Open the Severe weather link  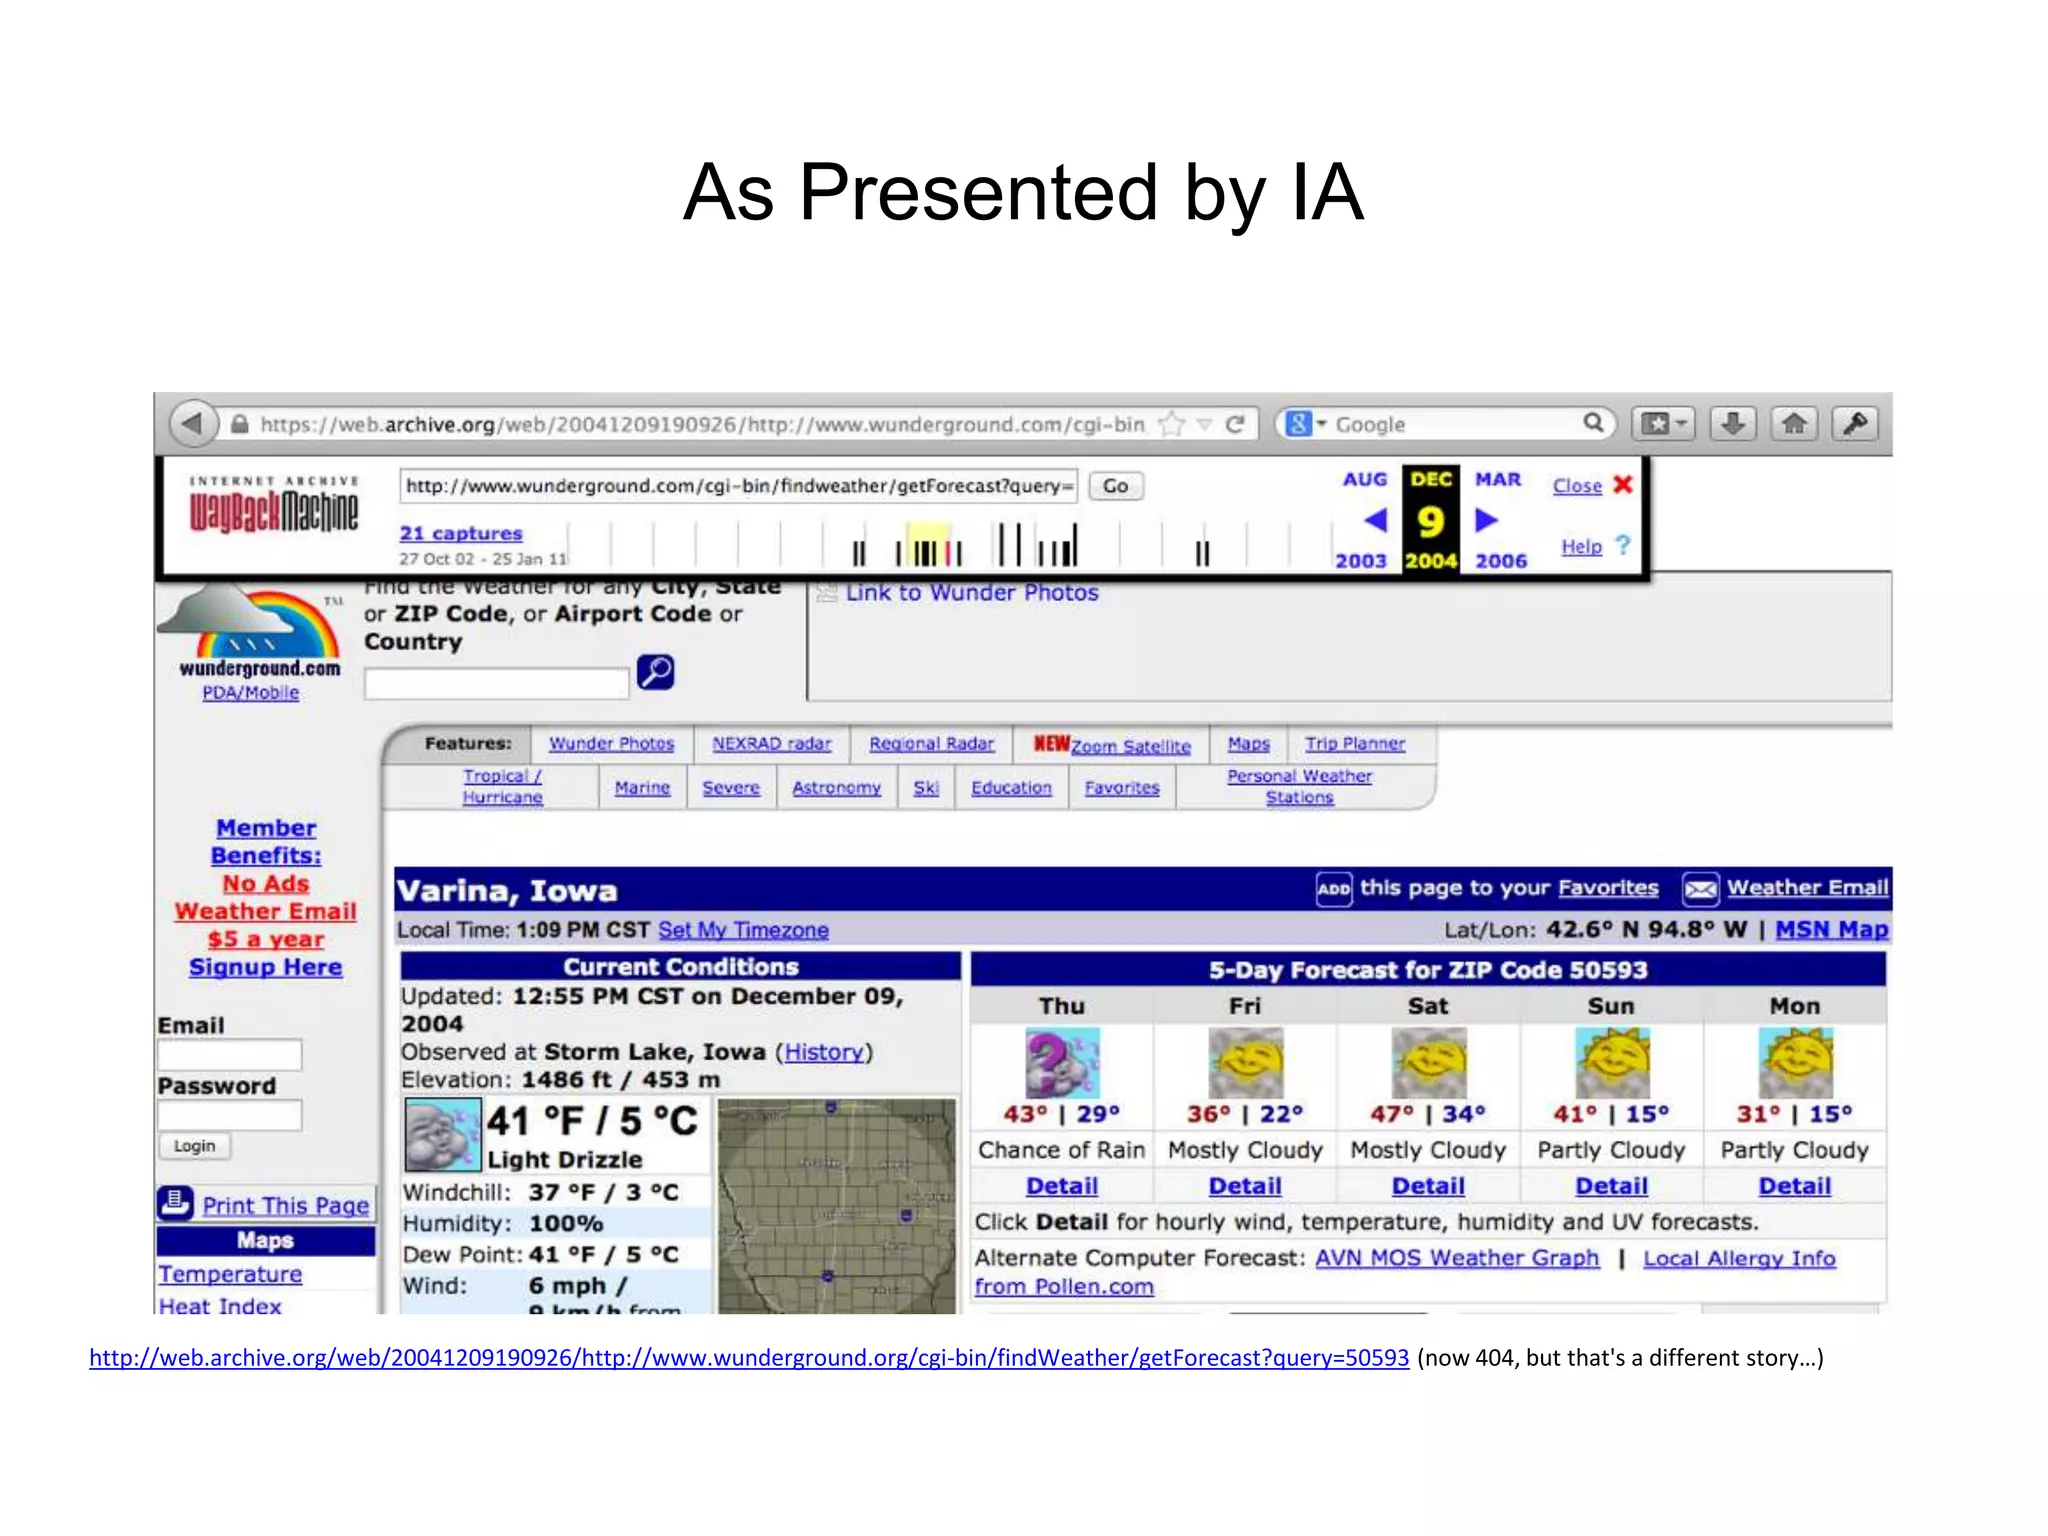[731, 788]
